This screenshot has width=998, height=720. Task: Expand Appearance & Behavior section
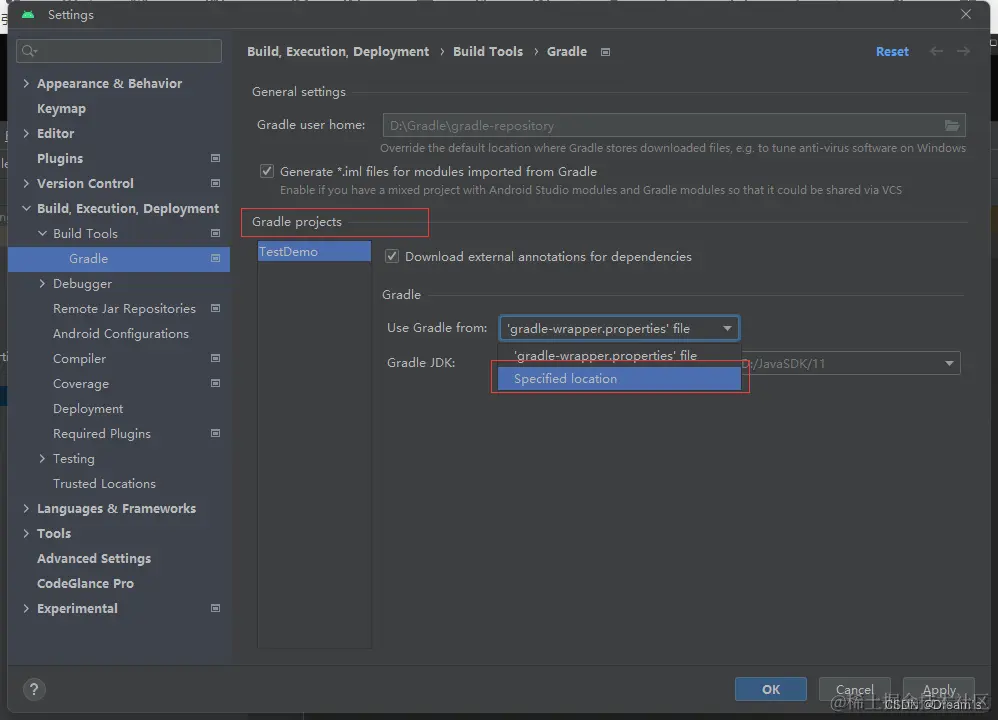point(26,83)
